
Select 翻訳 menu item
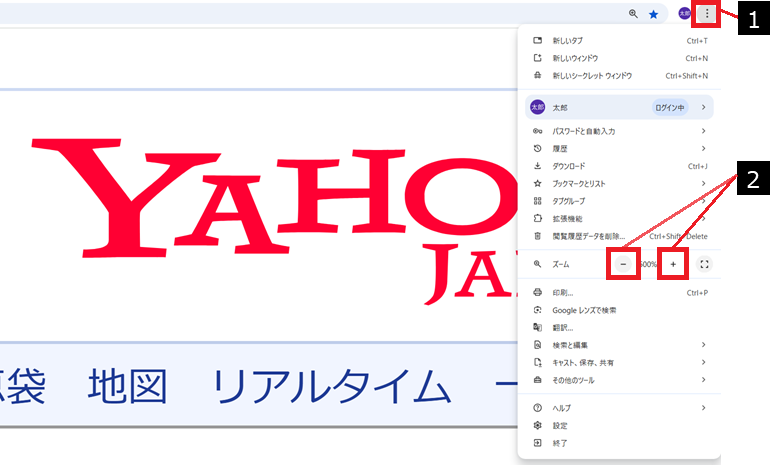click(x=620, y=327)
